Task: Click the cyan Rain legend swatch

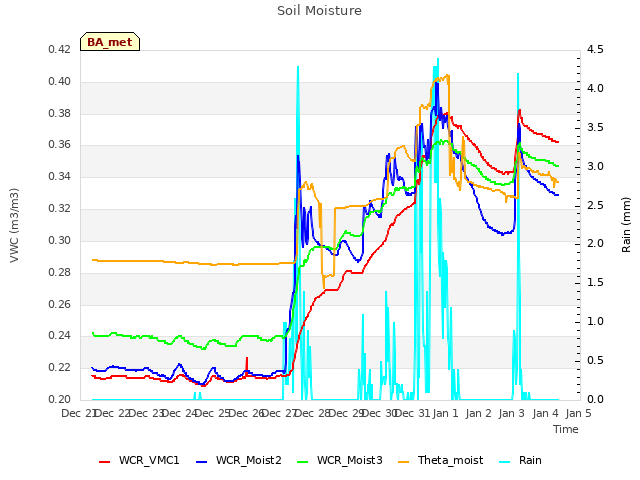Action: click(x=504, y=462)
